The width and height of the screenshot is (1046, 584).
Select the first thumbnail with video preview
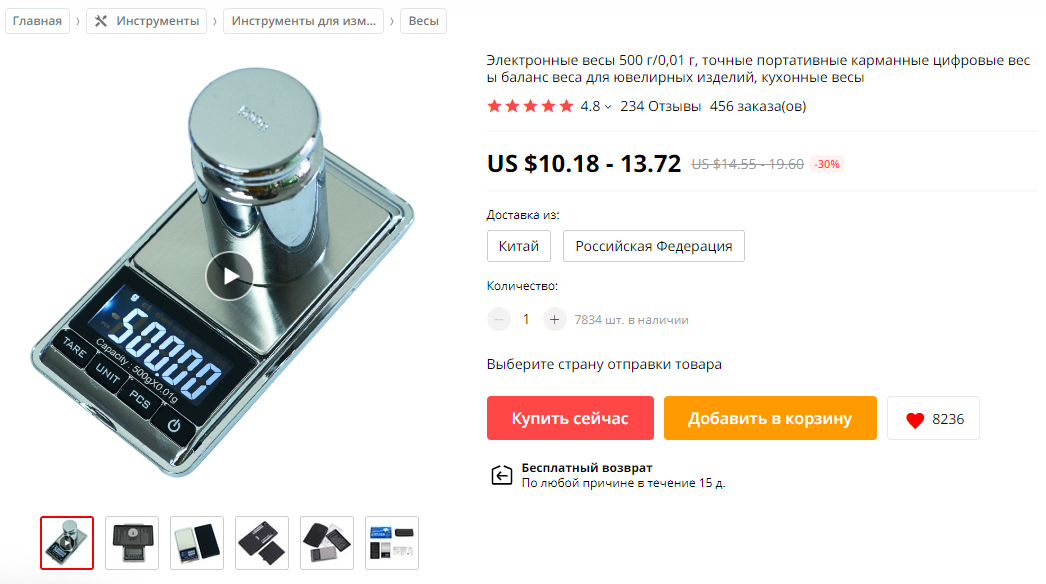tap(67, 543)
